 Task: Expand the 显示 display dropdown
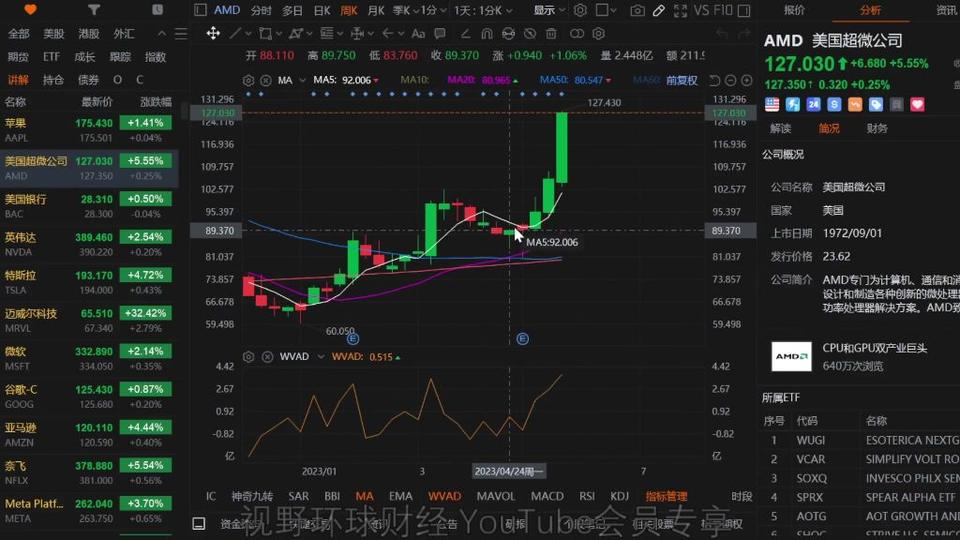pyautogui.click(x=549, y=10)
